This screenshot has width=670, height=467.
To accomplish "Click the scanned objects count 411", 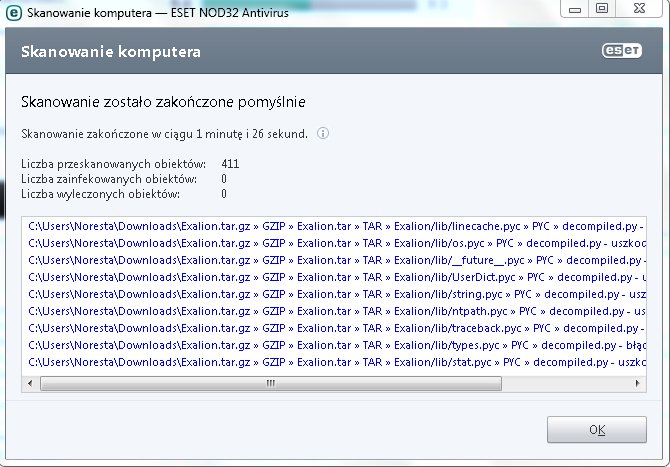I will 230,164.
